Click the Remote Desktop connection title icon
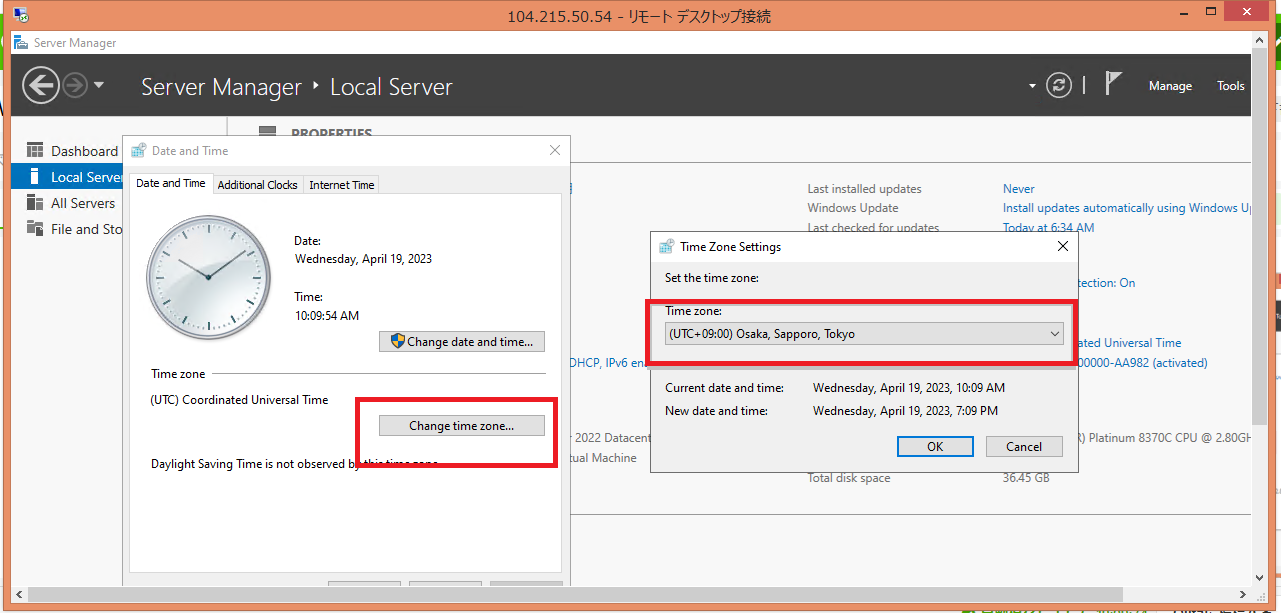 pyautogui.click(x=20, y=14)
